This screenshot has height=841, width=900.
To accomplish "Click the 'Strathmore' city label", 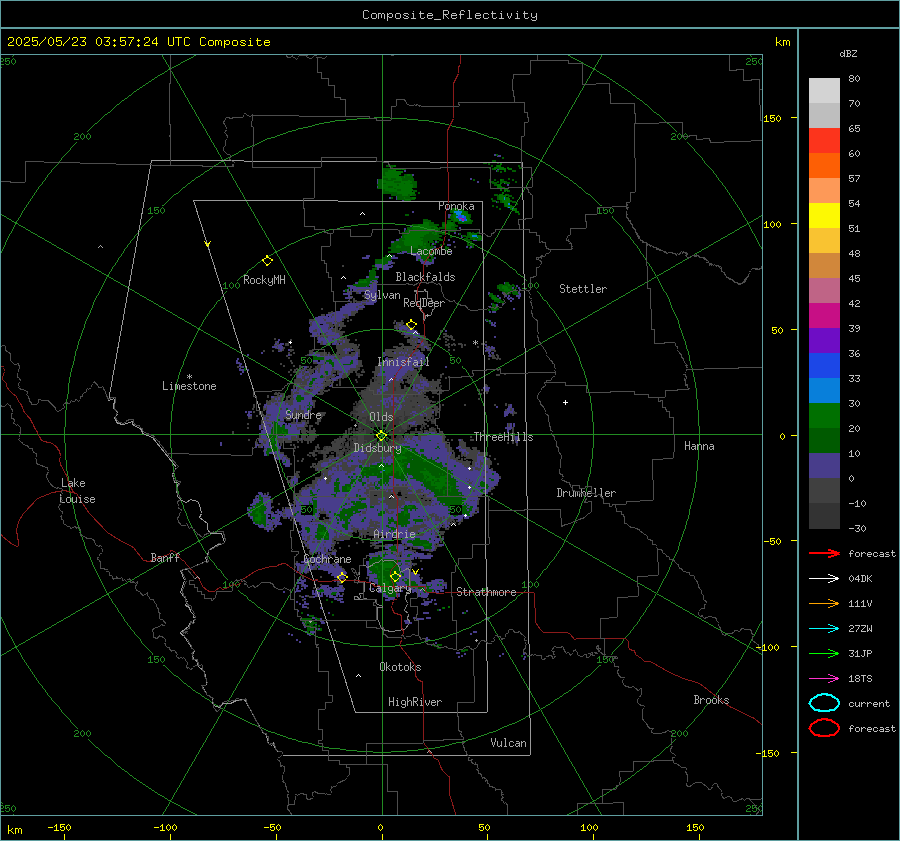I will (x=486, y=592).
